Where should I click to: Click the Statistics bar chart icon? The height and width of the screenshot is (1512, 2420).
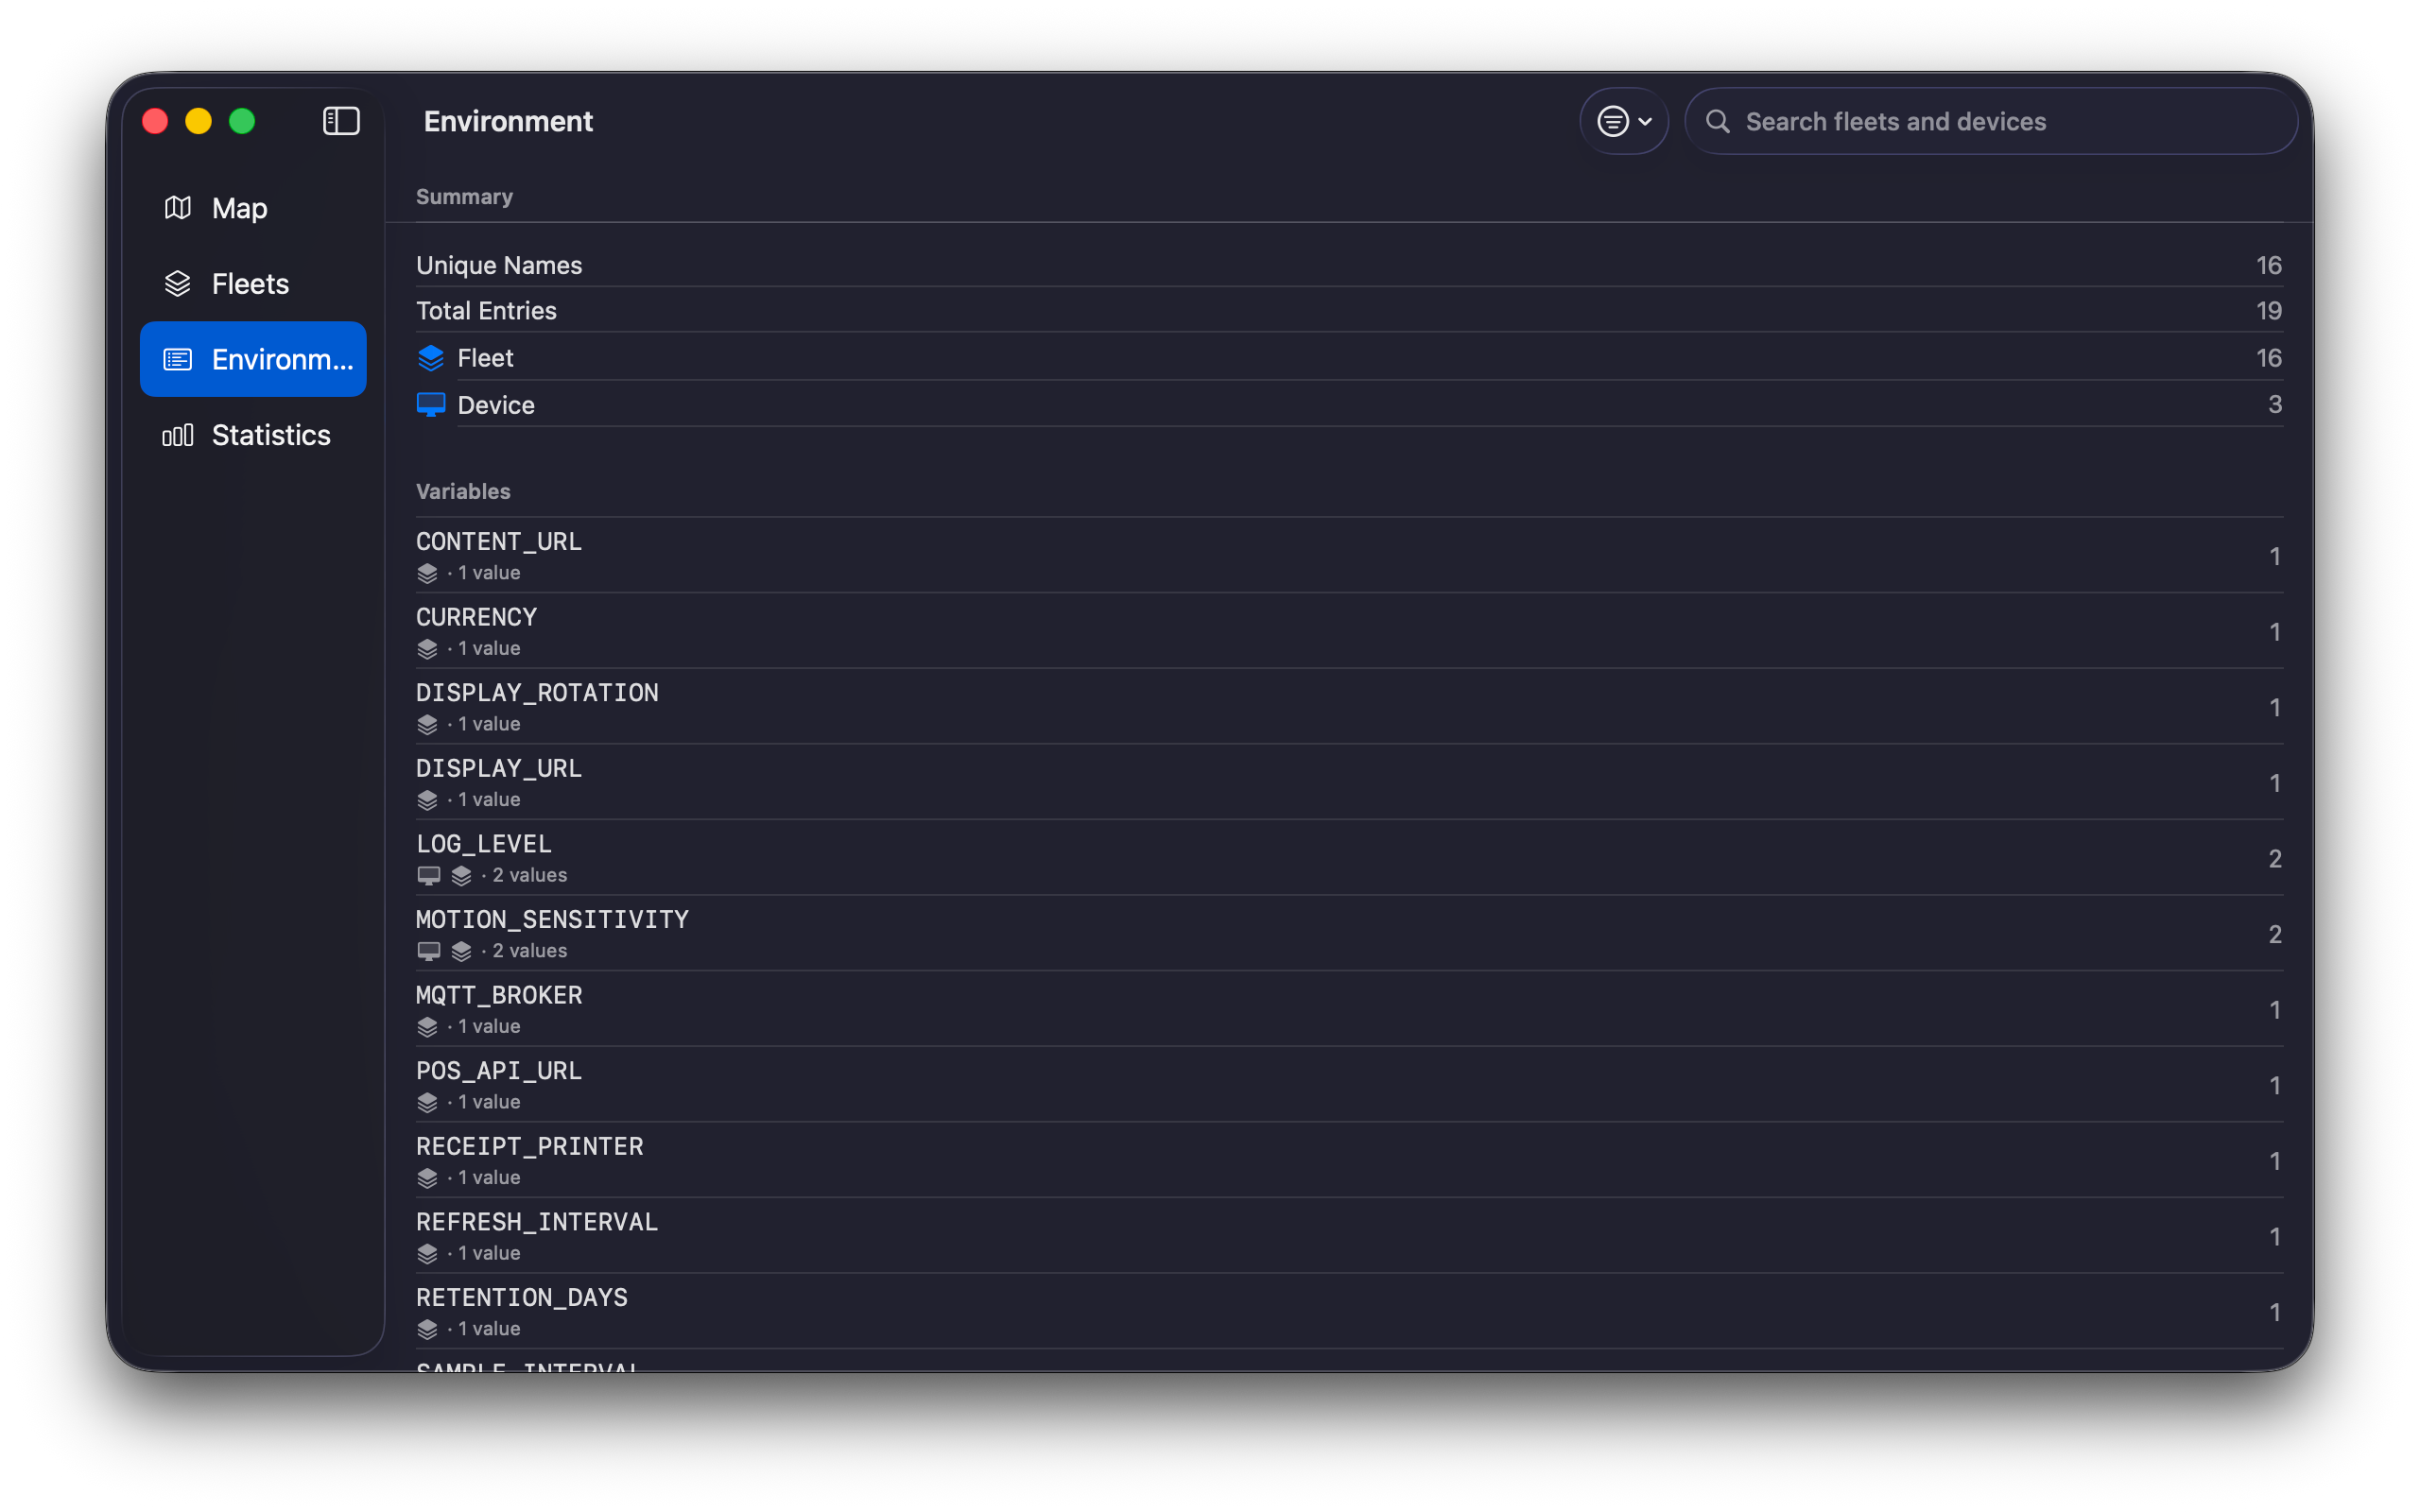(x=178, y=435)
